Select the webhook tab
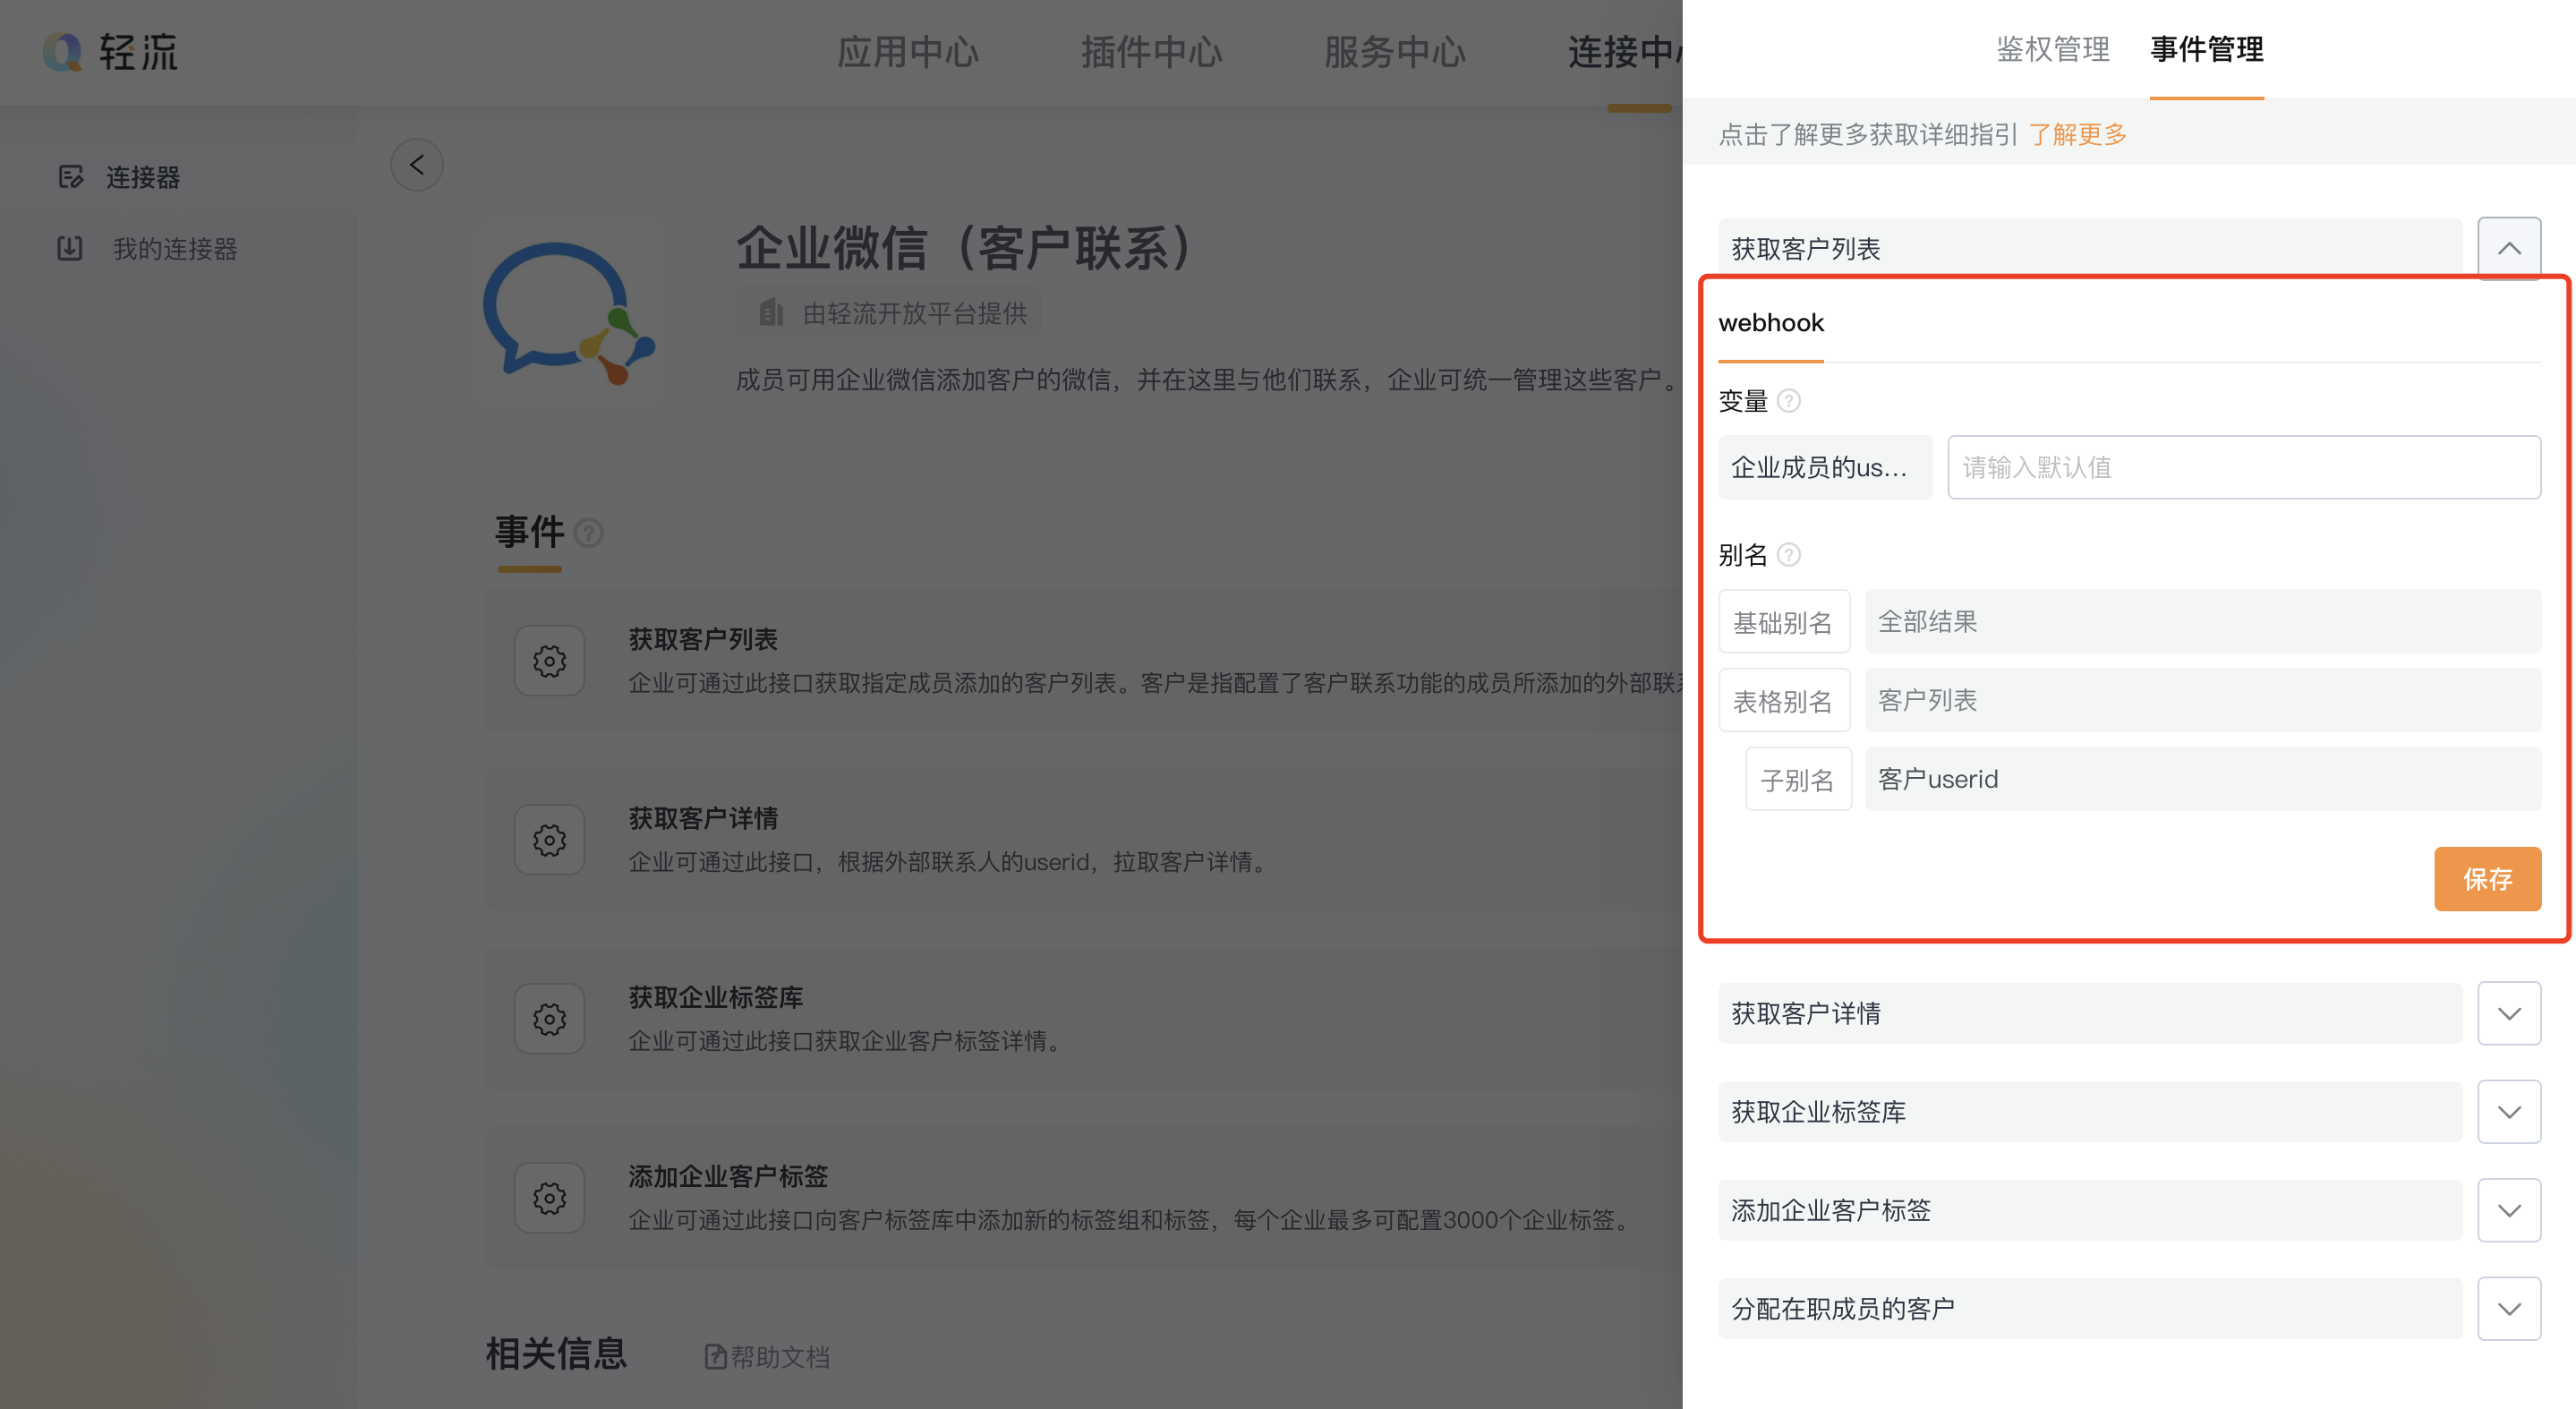The image size is (2576, 1409). pyautogui.click(x=1771, y=323)
